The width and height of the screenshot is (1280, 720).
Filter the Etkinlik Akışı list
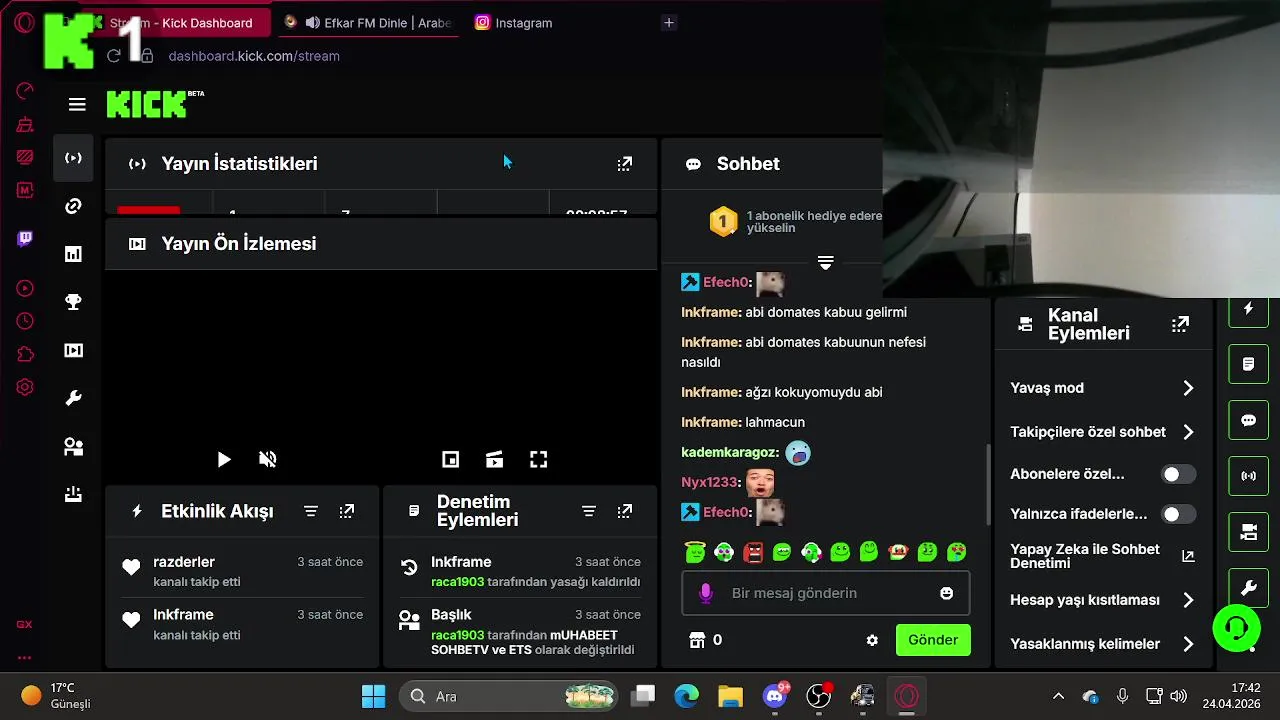pos(311,511)
